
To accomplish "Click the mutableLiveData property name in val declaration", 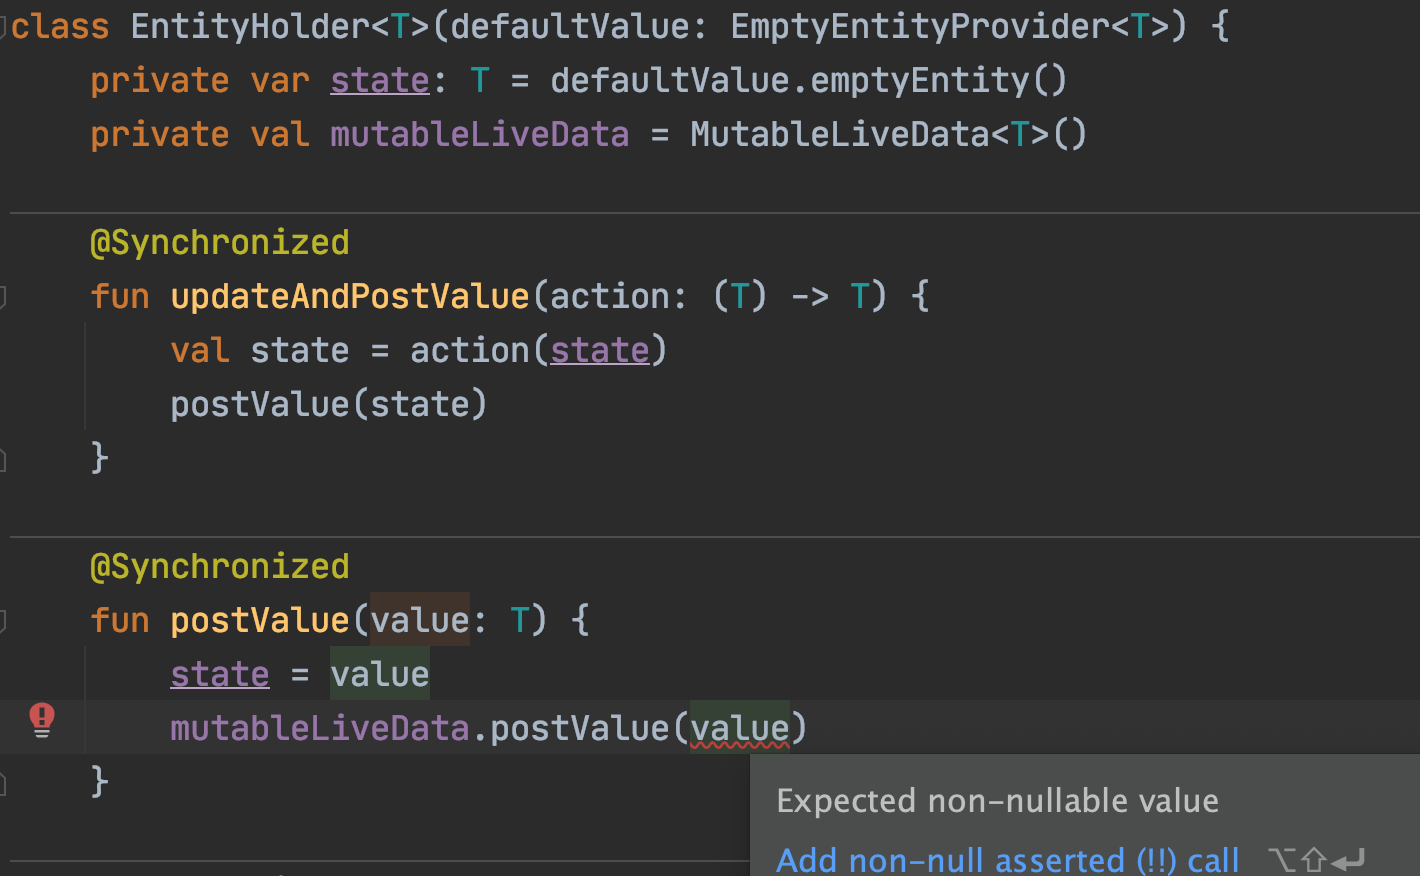I will click(x=479, y=135).
